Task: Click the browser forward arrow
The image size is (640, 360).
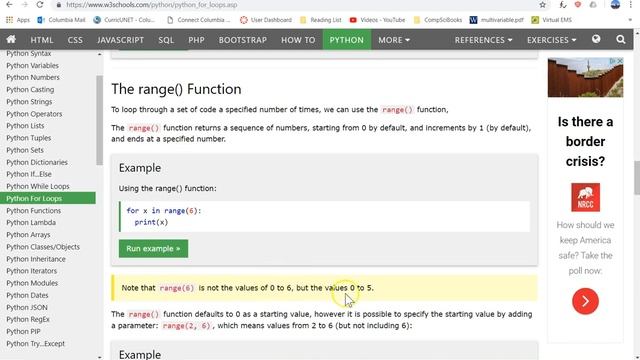Action: coord(24,5)
